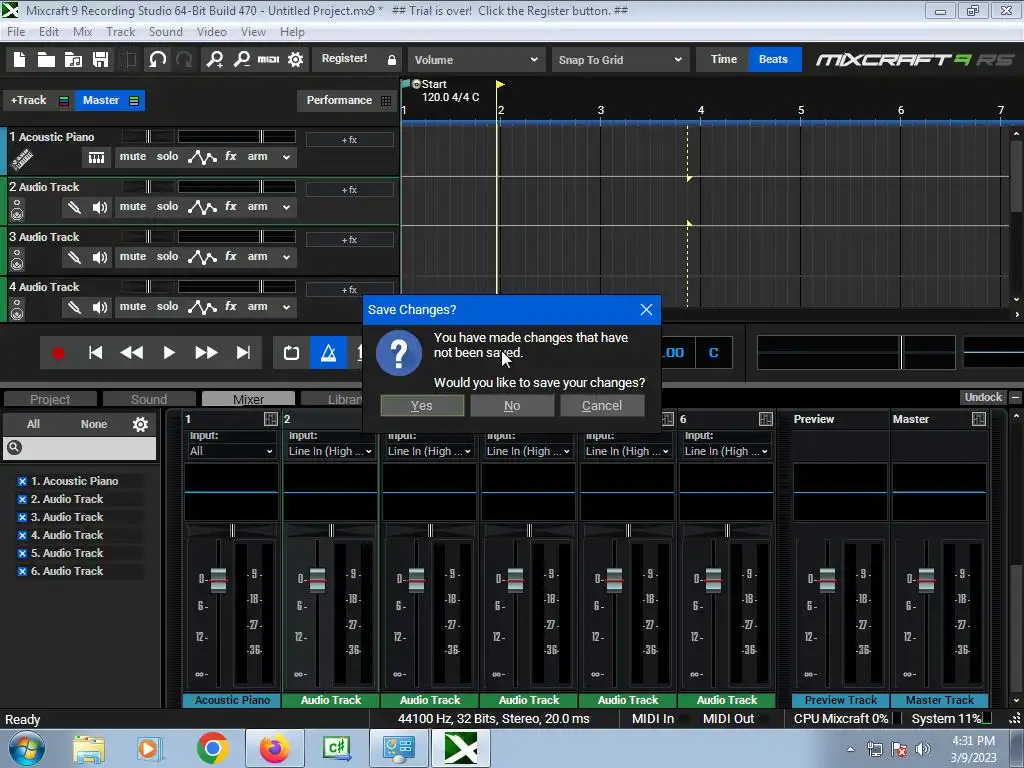Toggle the Metronome button

point(328,353)
